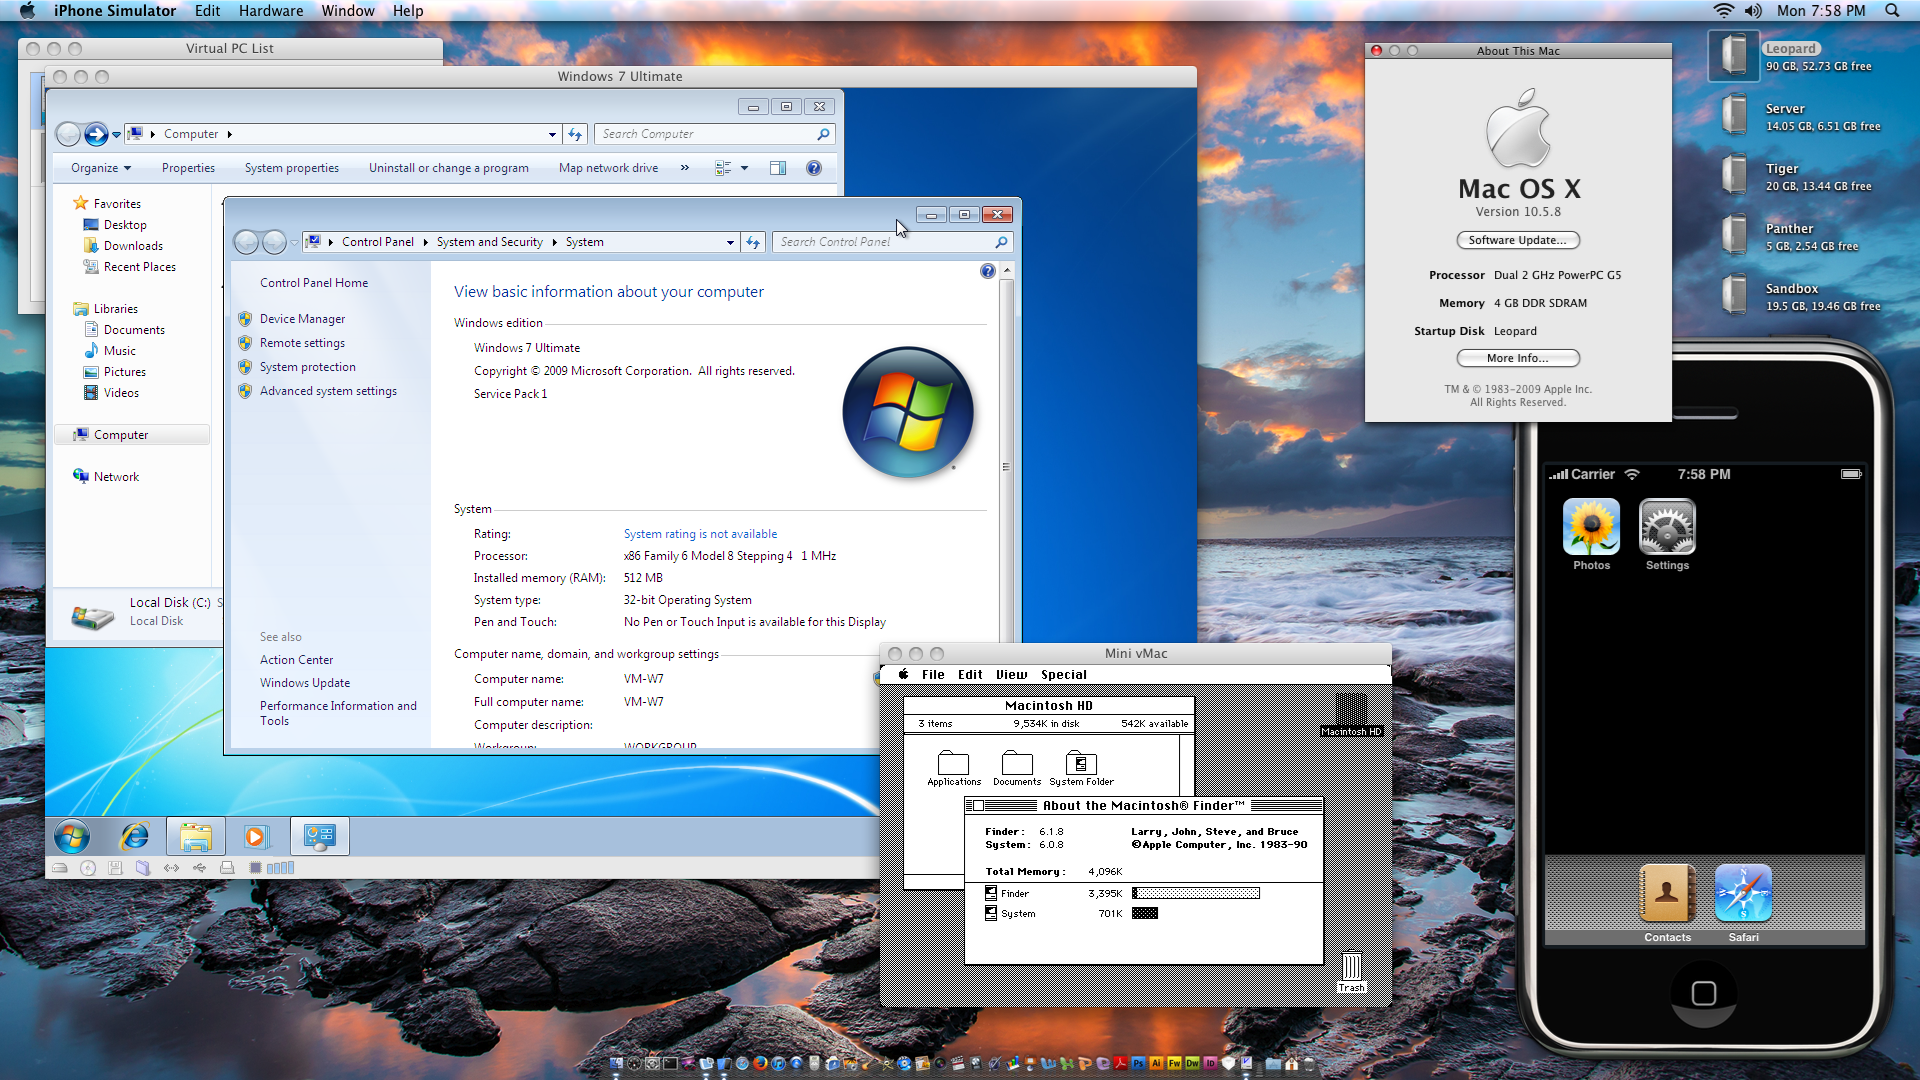Open Device Manager link
This screenshot has width=1920, height=1080.
302,319
